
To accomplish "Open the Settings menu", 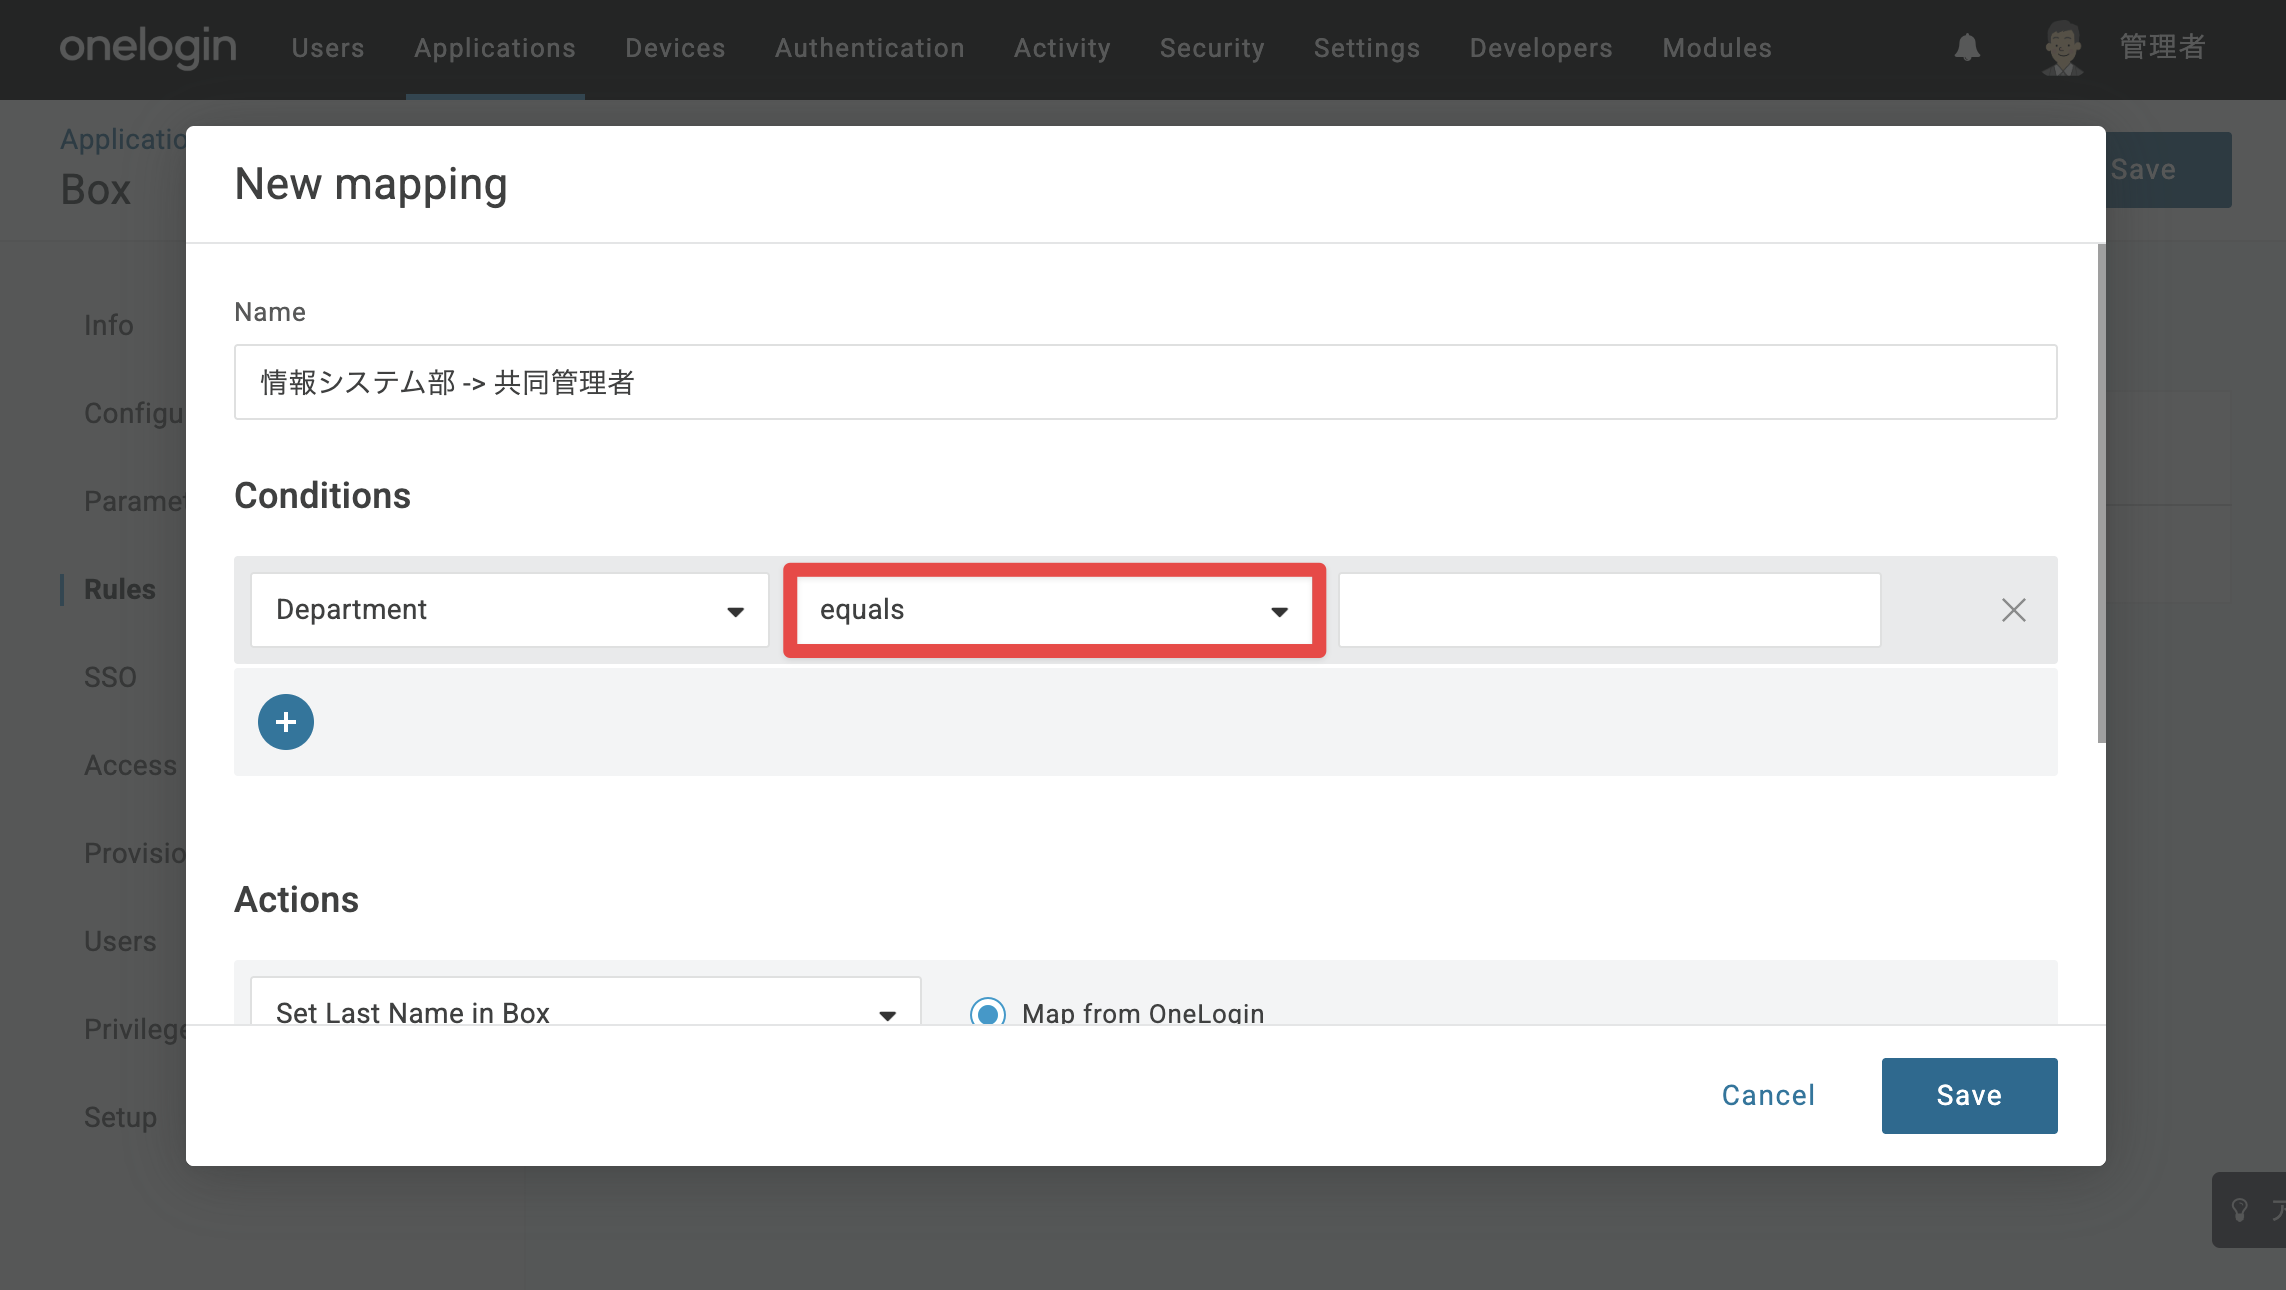I will pos(1367,48).
